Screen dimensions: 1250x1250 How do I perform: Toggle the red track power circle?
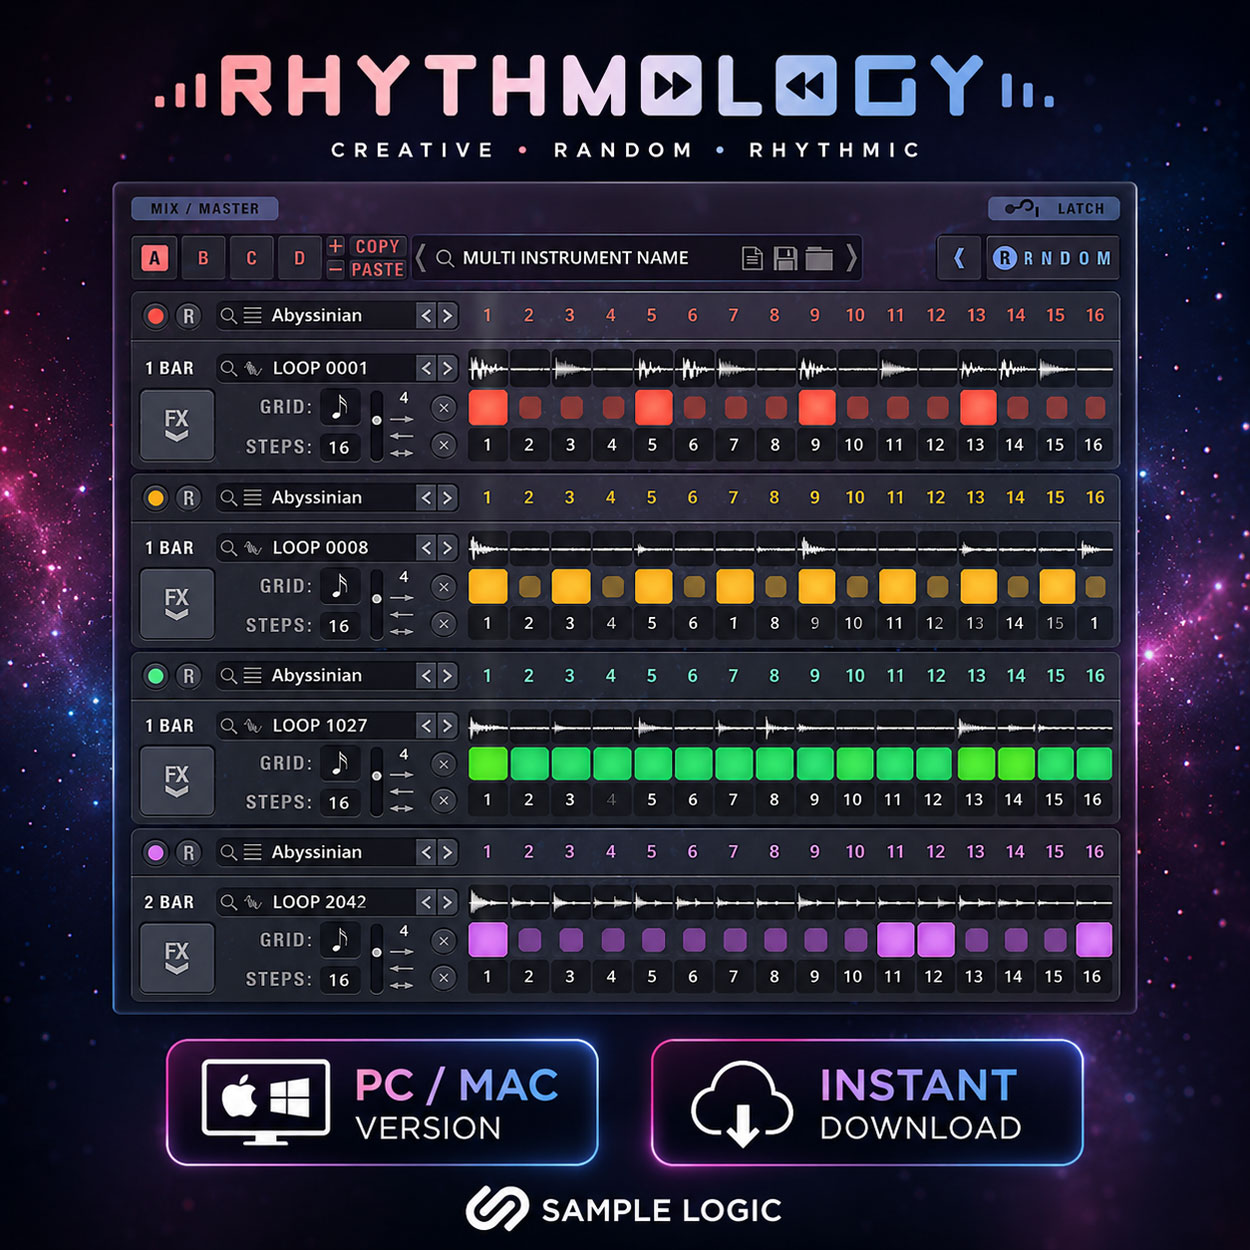(x=155, y=316)
